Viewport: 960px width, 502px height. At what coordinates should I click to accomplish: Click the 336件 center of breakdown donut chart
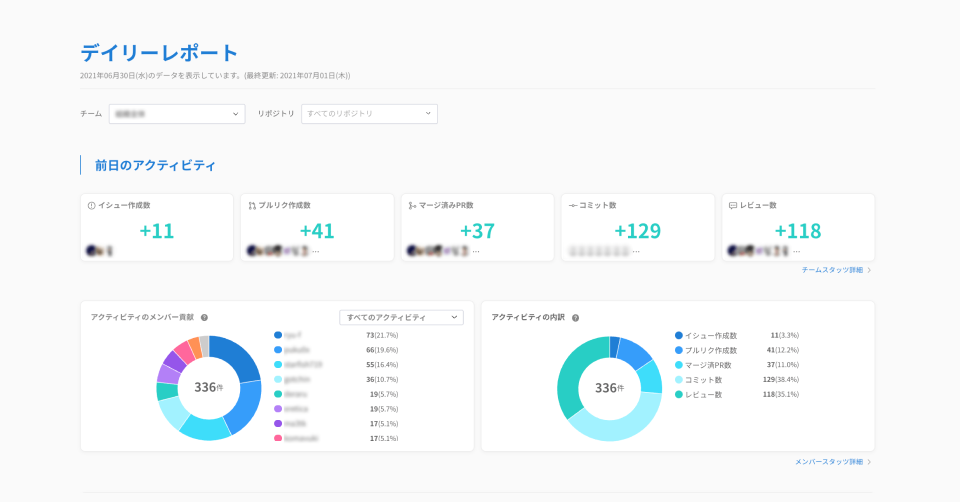pyautogui.click(x=610, y=388)
